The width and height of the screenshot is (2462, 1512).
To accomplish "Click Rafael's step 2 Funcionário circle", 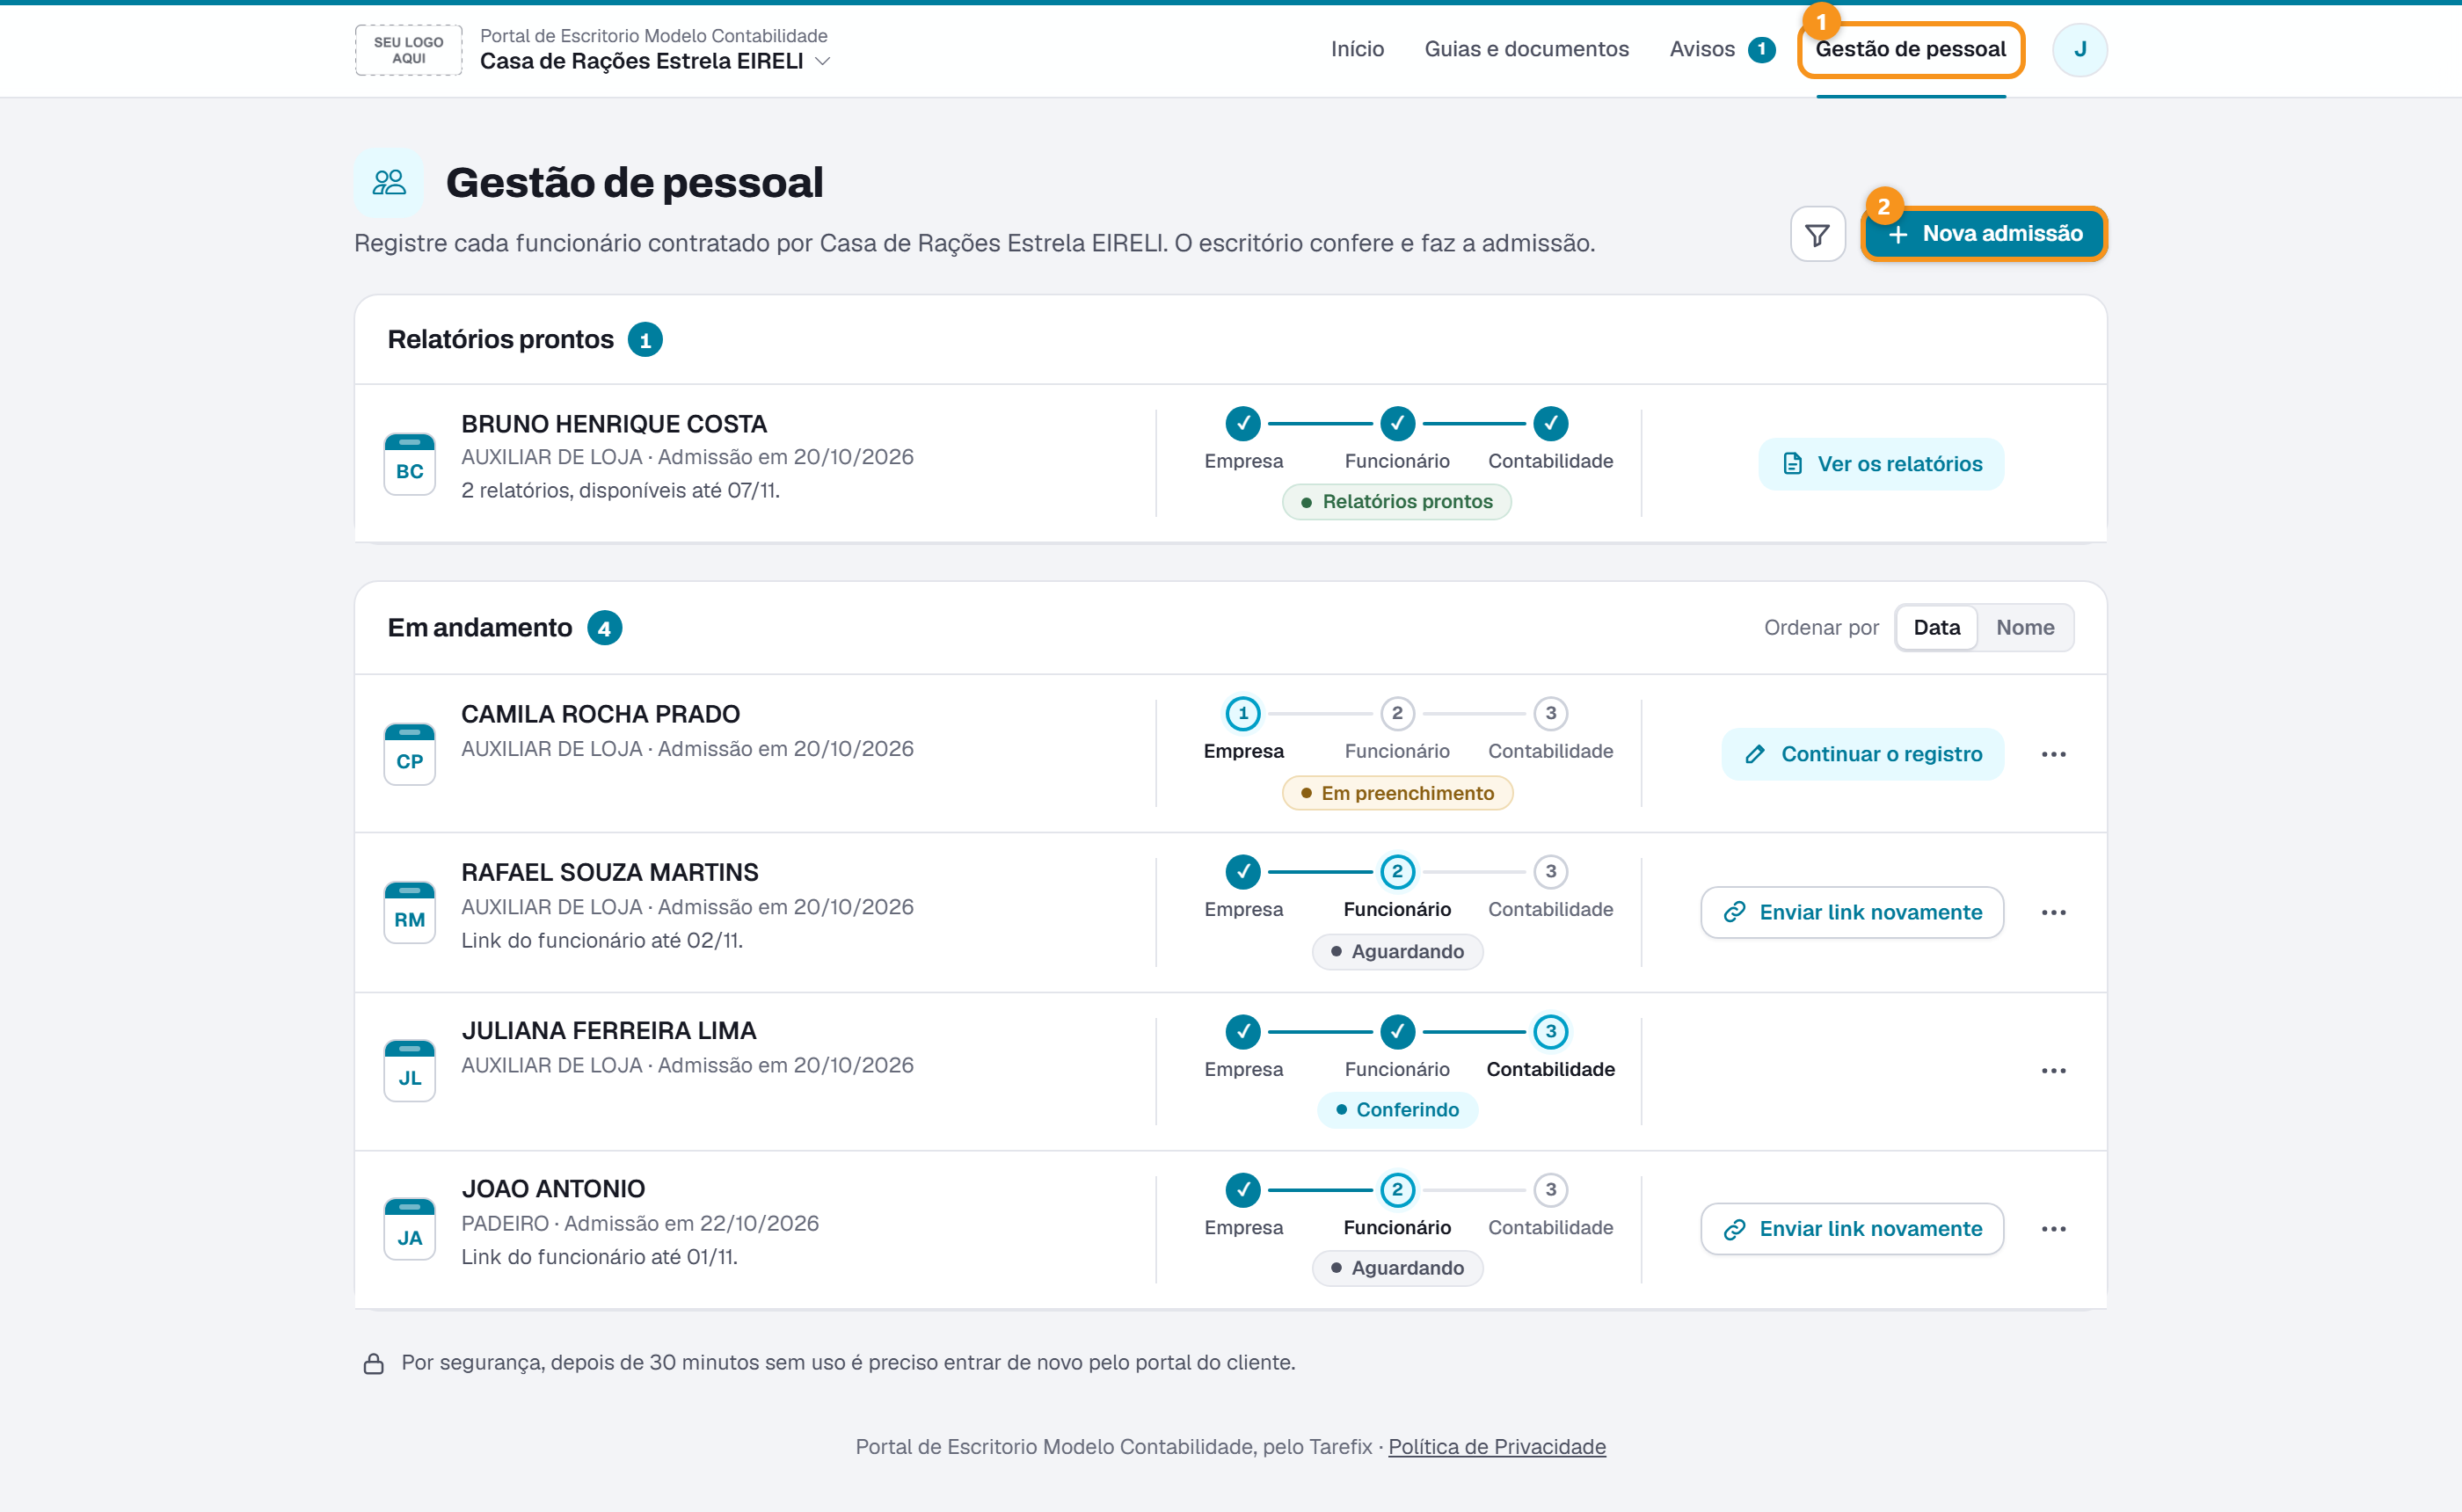I will click(1397, 871).
